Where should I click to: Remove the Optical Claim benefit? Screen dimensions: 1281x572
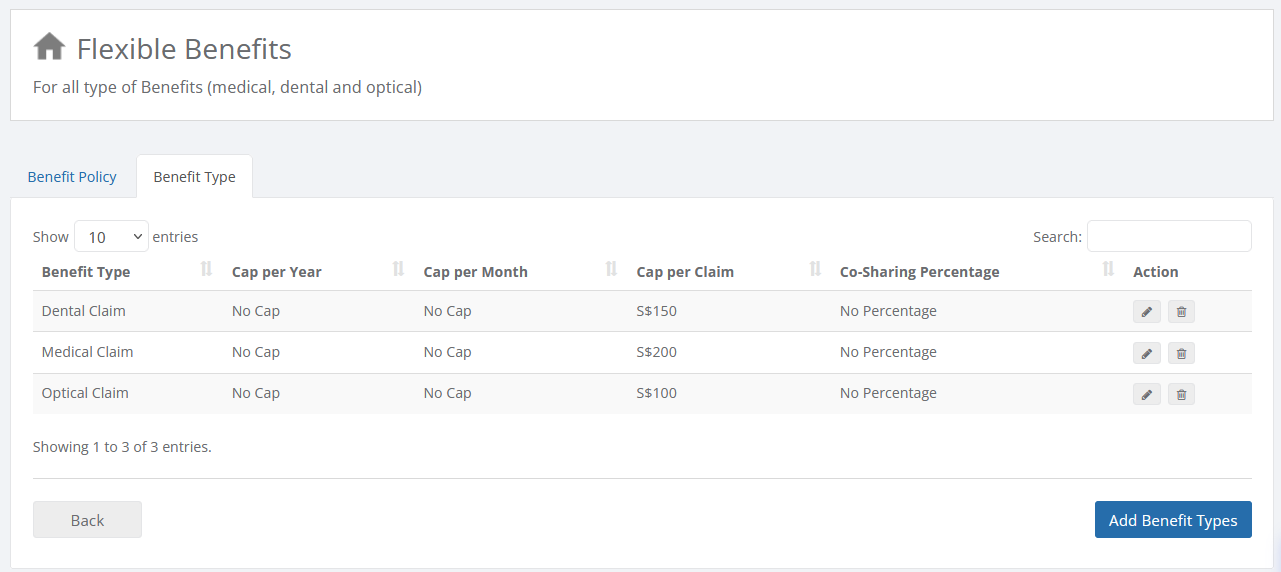click(x=1181, y=394)
